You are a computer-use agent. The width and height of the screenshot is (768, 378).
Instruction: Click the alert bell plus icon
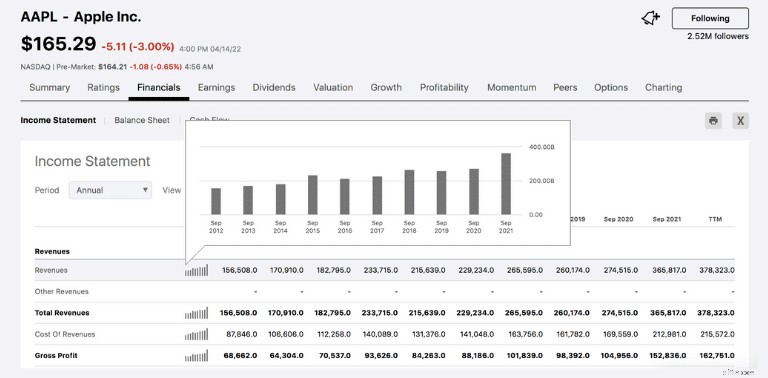650,19
